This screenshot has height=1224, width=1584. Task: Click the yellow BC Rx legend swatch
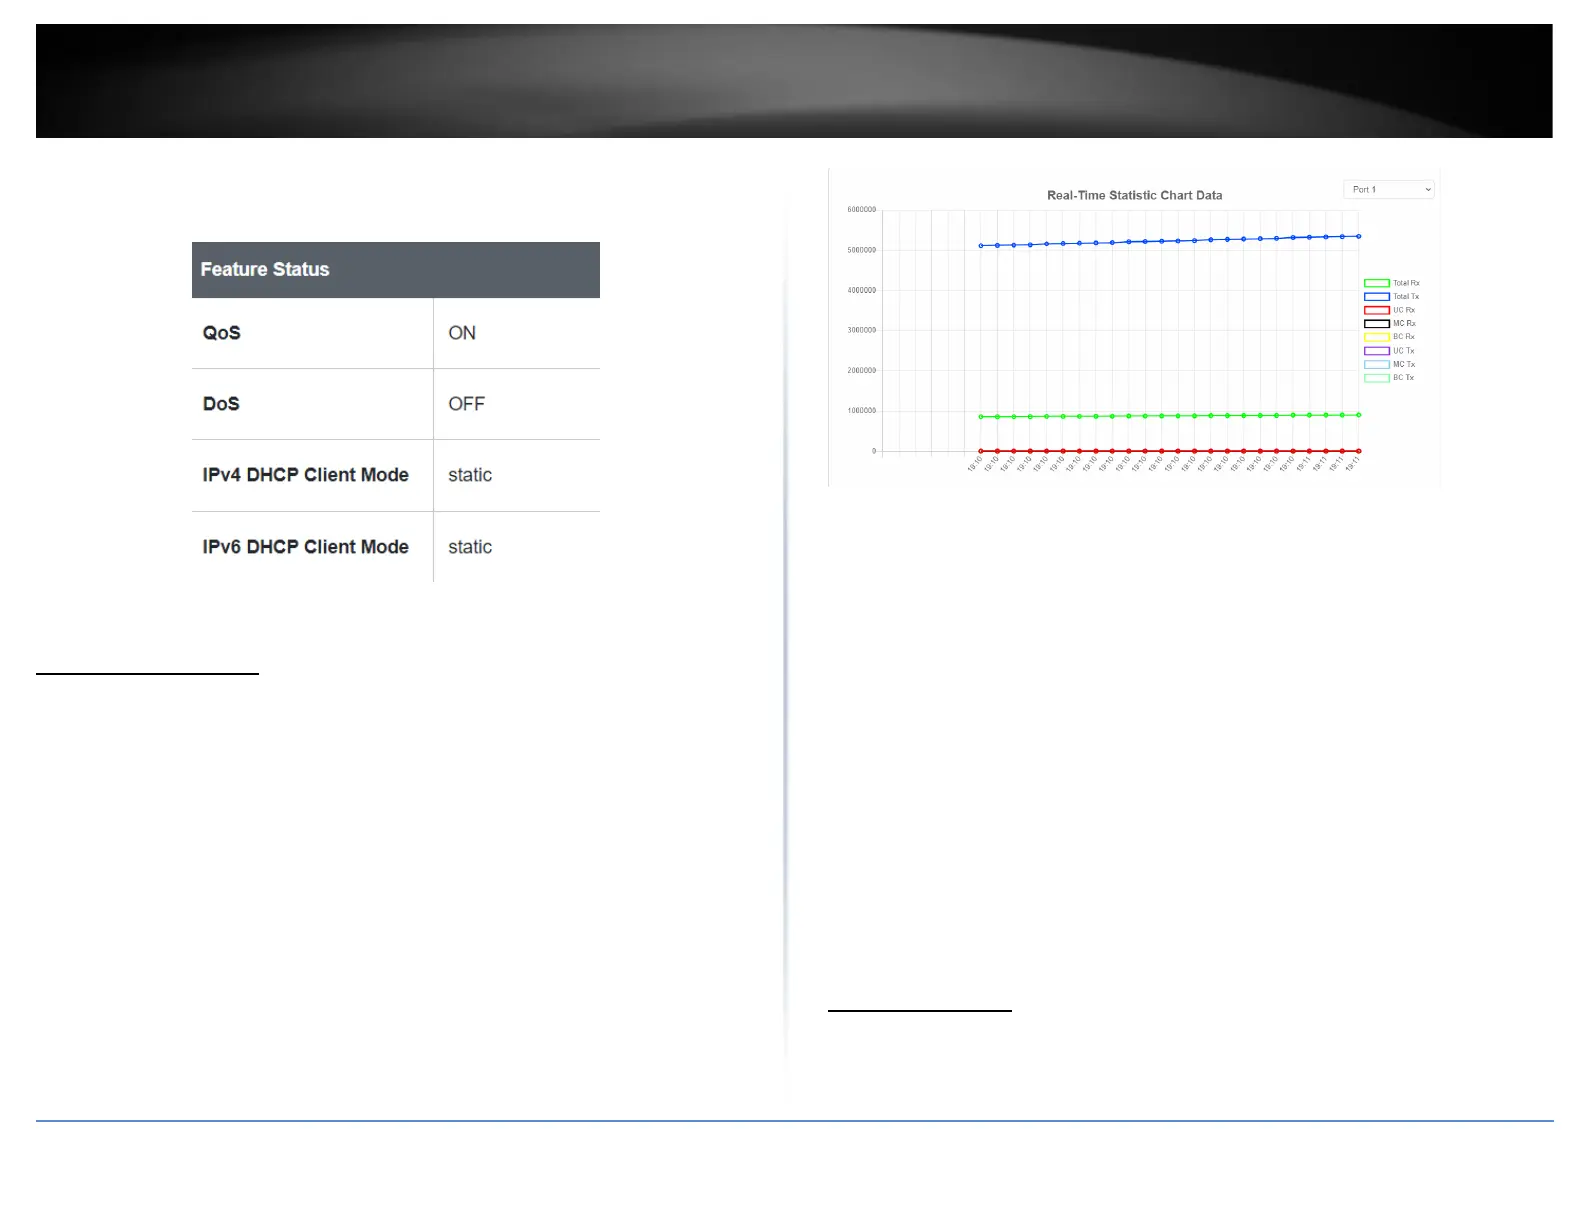click(x=1377, y=337)
